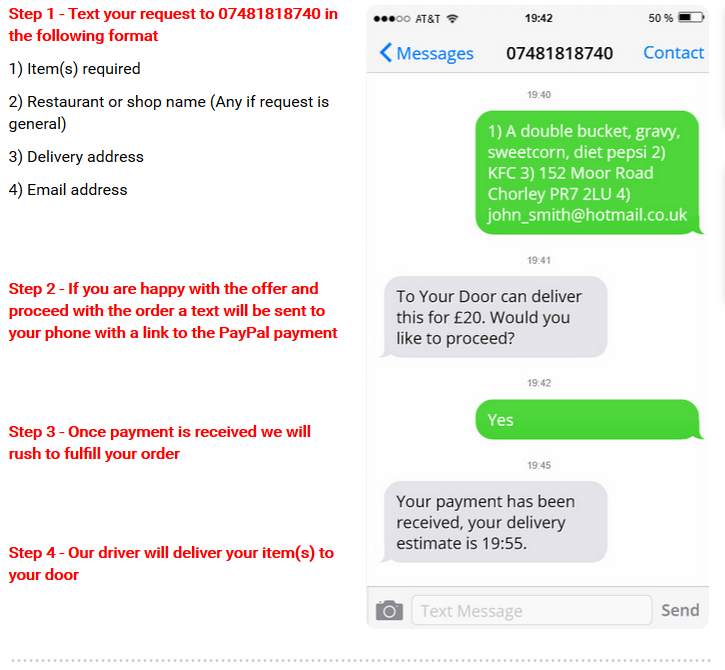Click the Step 4 driver delivery heading

click(x=172, y=564)
